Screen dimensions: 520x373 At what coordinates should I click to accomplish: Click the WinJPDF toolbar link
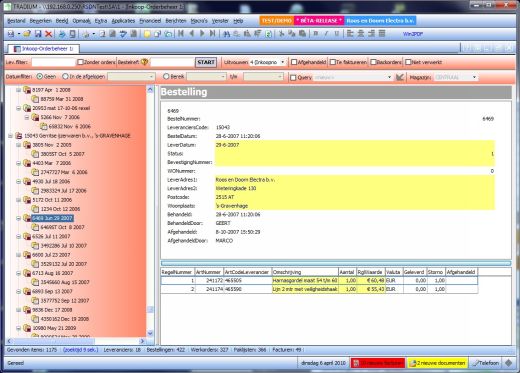coord(413,34)
